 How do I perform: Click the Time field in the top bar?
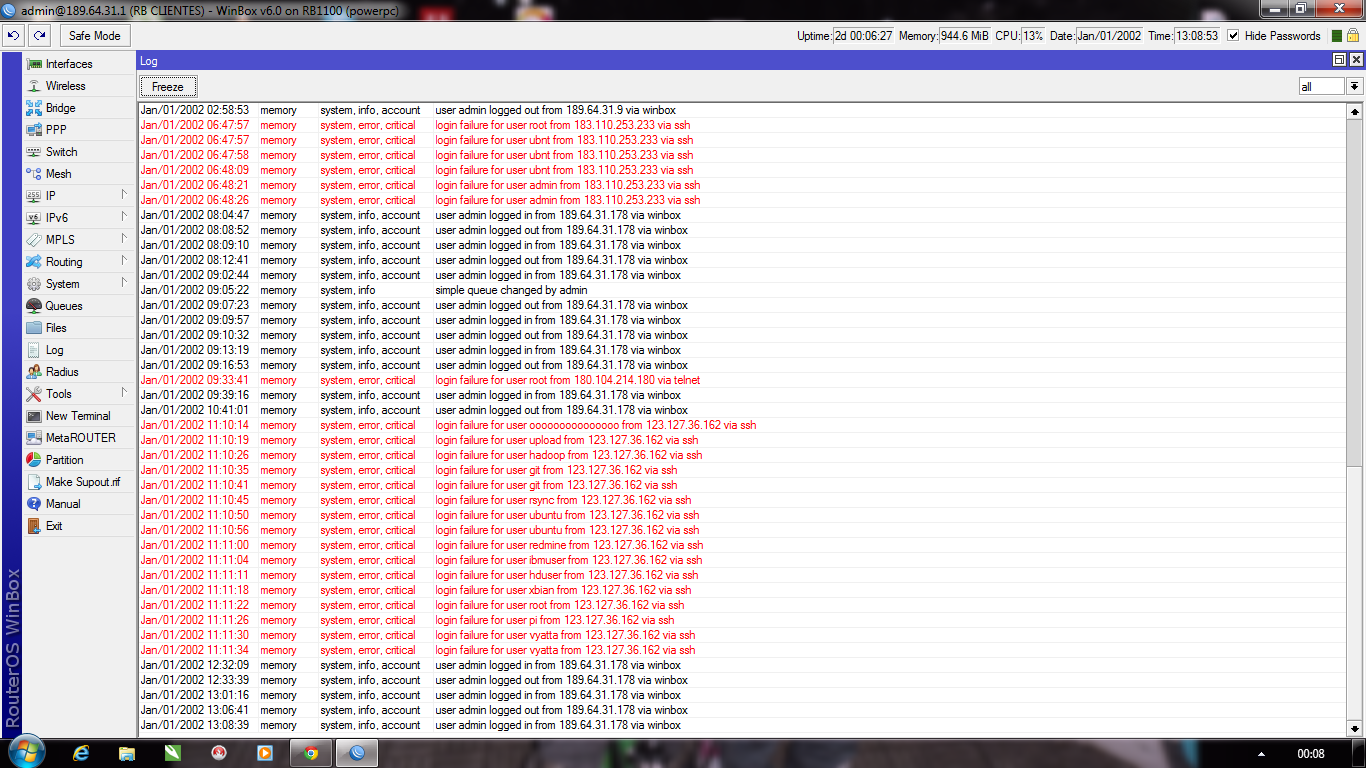(x=1197, y=36)
